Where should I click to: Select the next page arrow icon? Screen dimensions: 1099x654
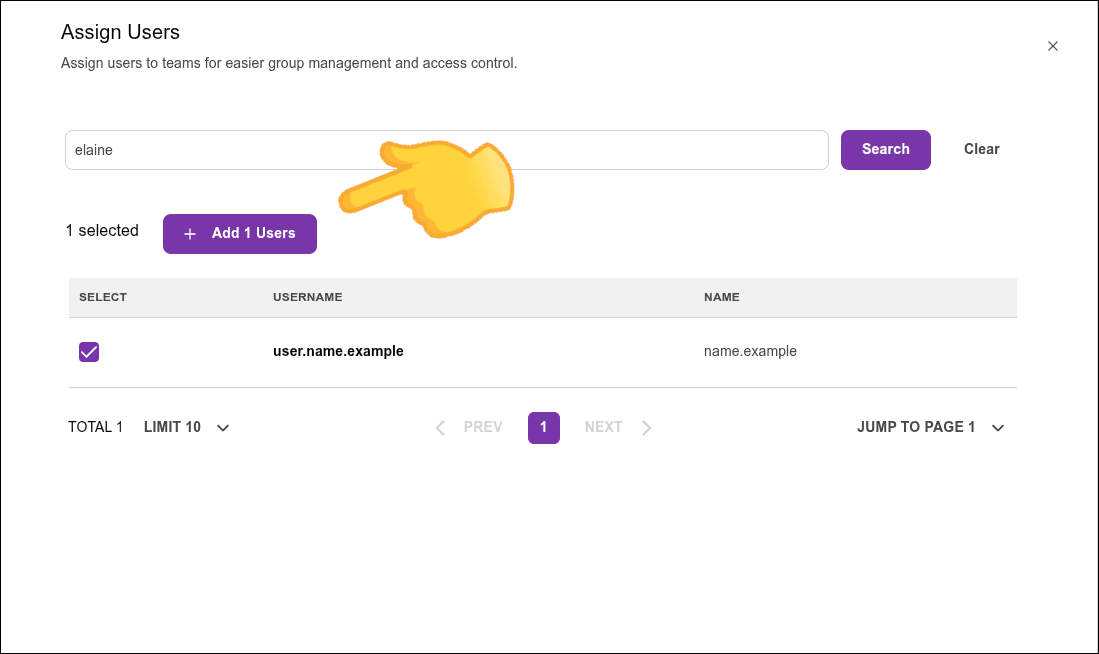(x=647, y=427)
